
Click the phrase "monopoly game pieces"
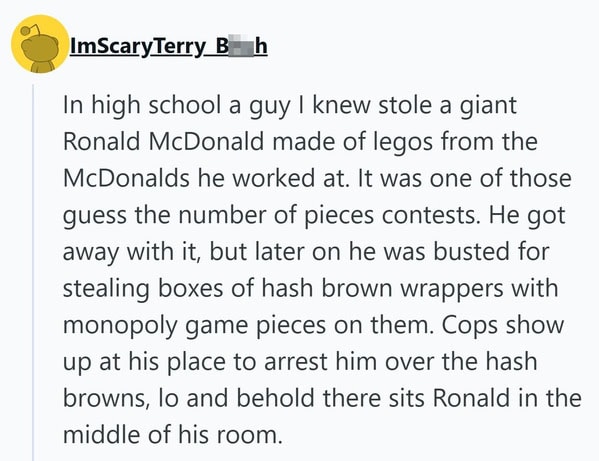click(194, 326)
